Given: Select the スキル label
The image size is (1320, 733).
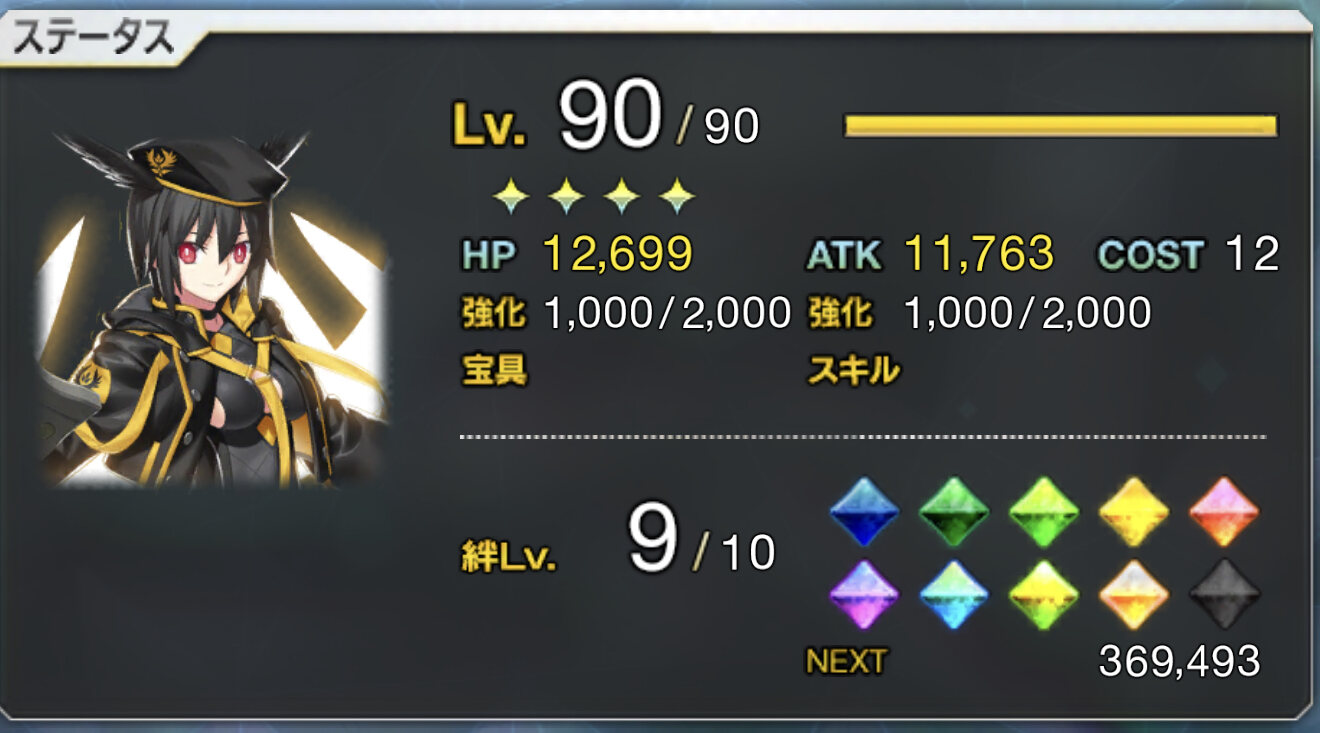Looking at the screenshot, I should coord(853,371).
